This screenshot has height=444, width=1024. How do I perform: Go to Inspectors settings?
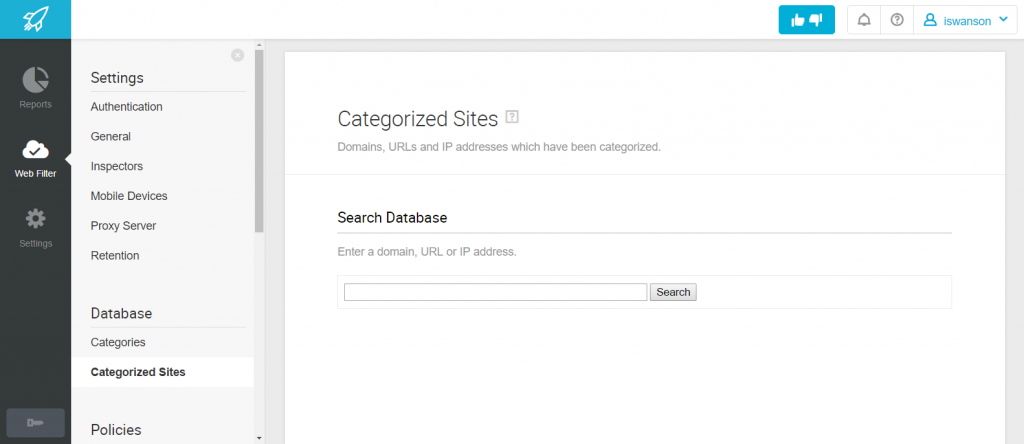pos(116,166)
